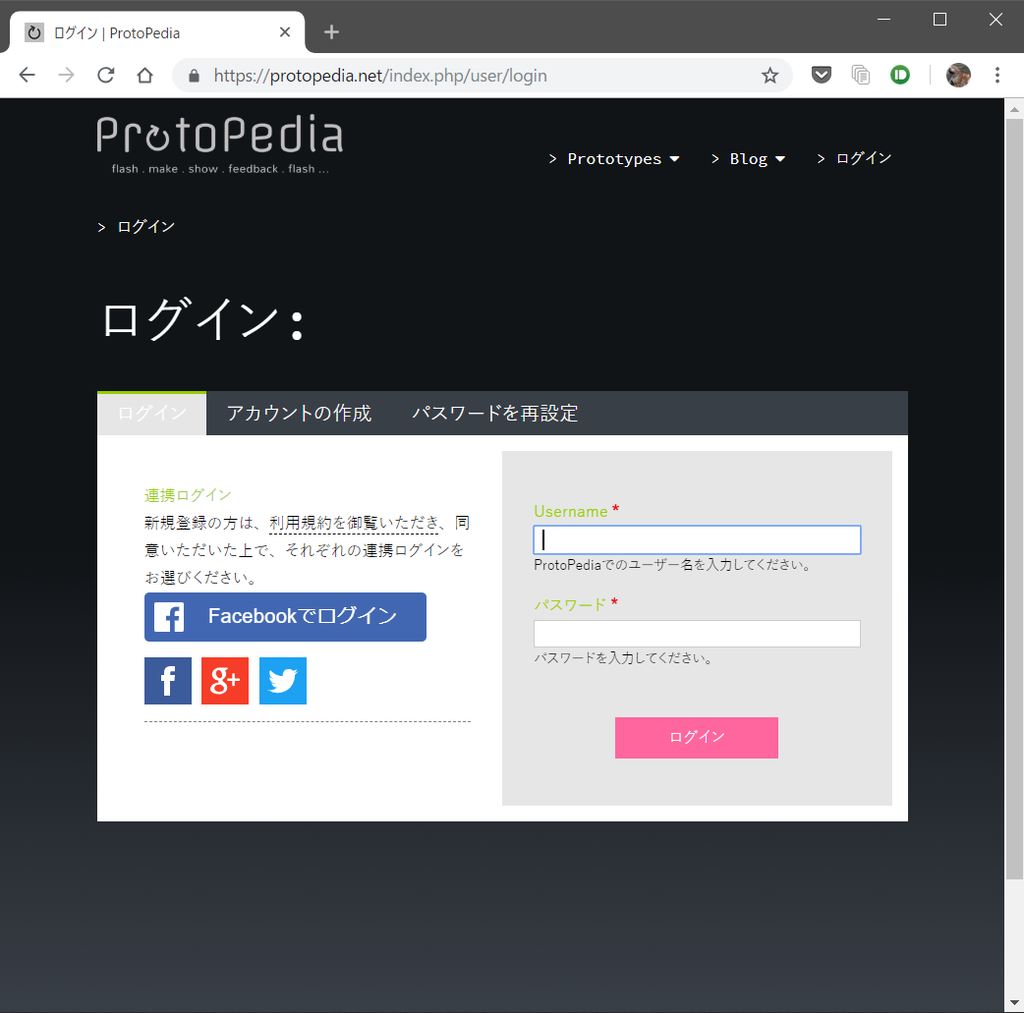Select the small Facebook share icon
1024x1013 pixels.
click(167, 680)
